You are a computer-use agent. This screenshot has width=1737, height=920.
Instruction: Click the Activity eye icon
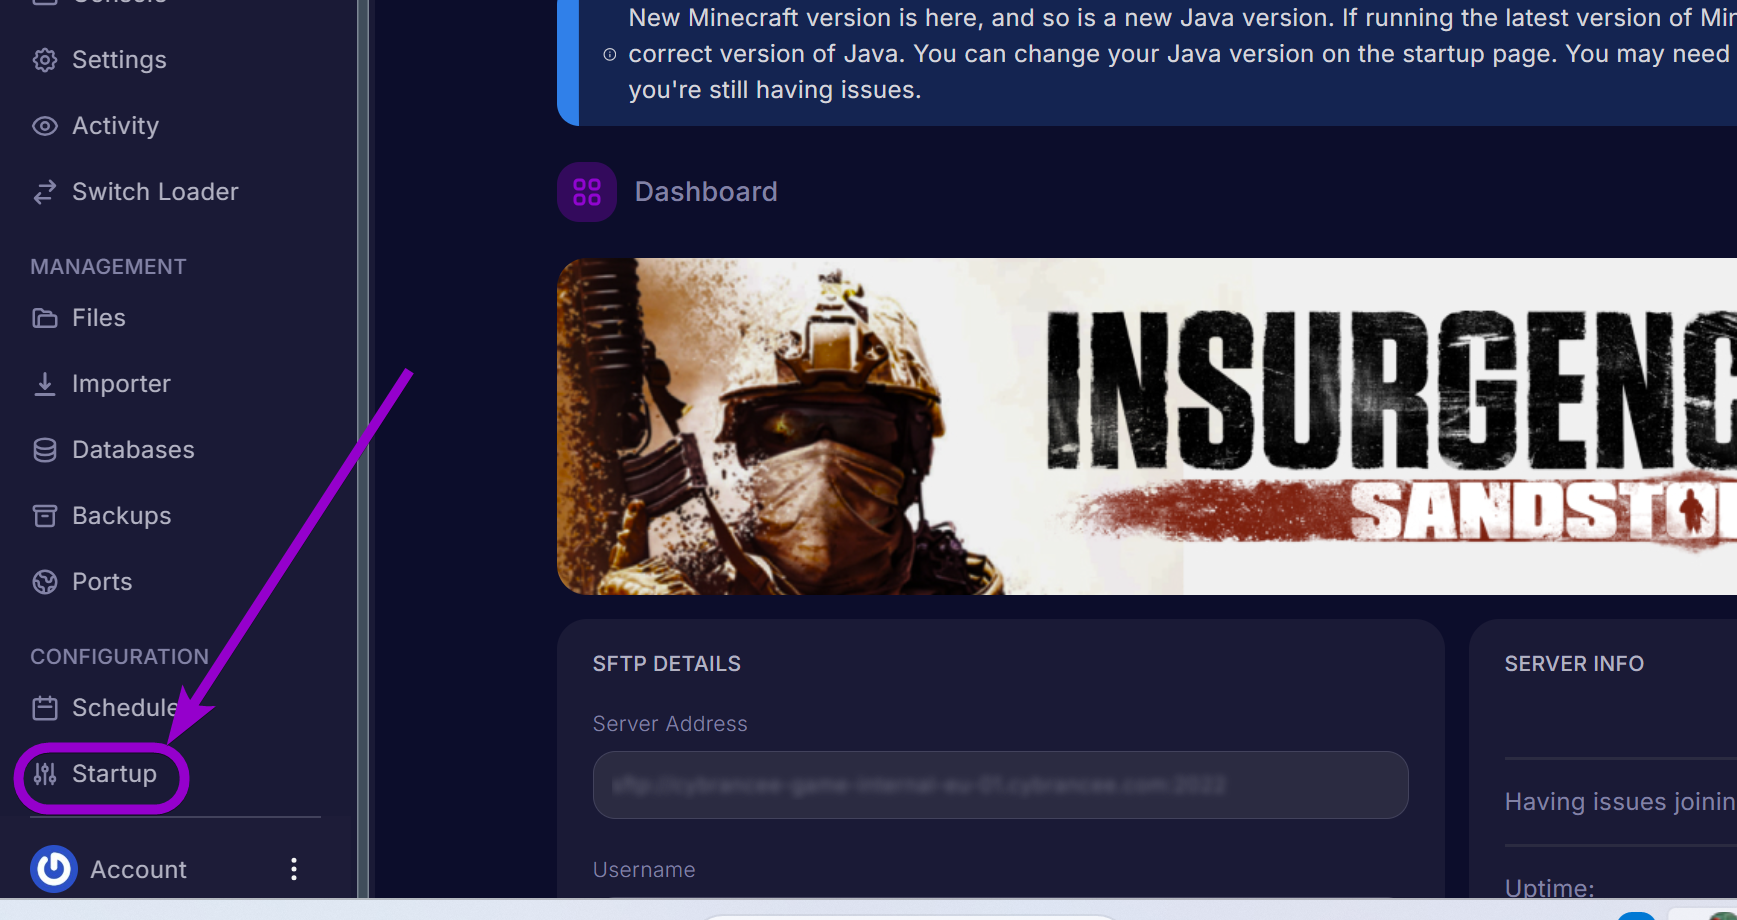click(45, 126)
